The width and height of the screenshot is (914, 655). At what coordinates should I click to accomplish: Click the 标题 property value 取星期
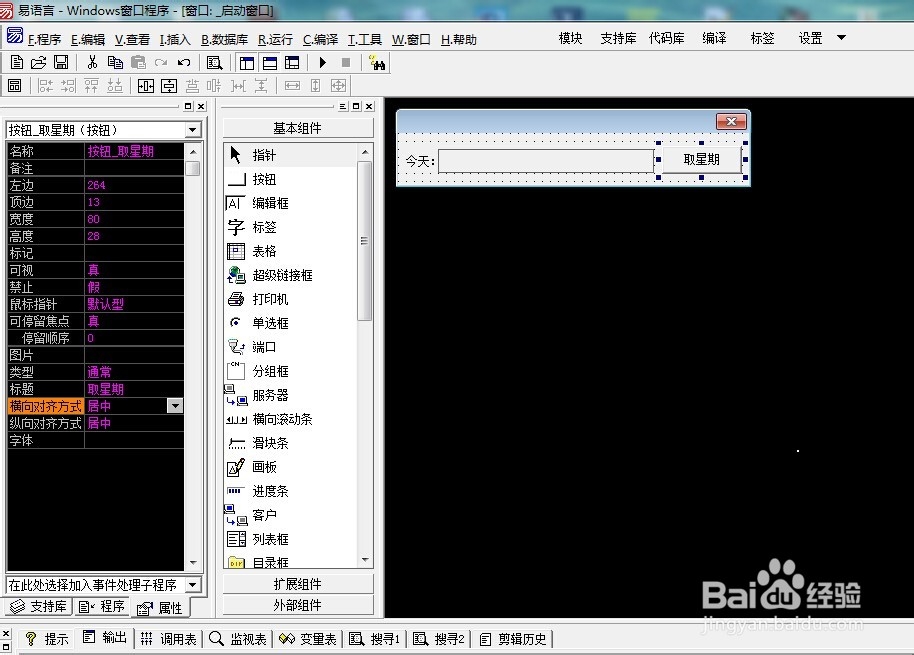134,389
